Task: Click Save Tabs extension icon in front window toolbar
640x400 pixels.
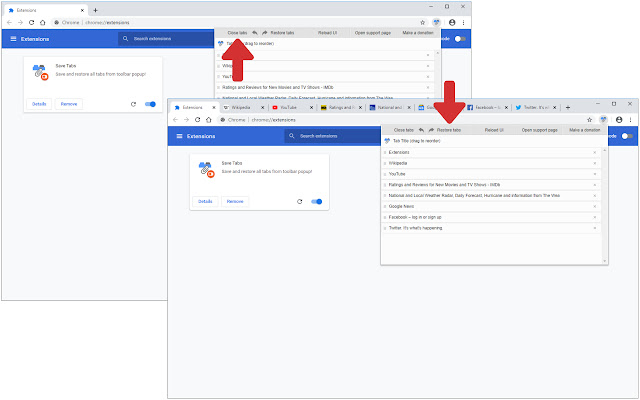Action: point(603,120)
